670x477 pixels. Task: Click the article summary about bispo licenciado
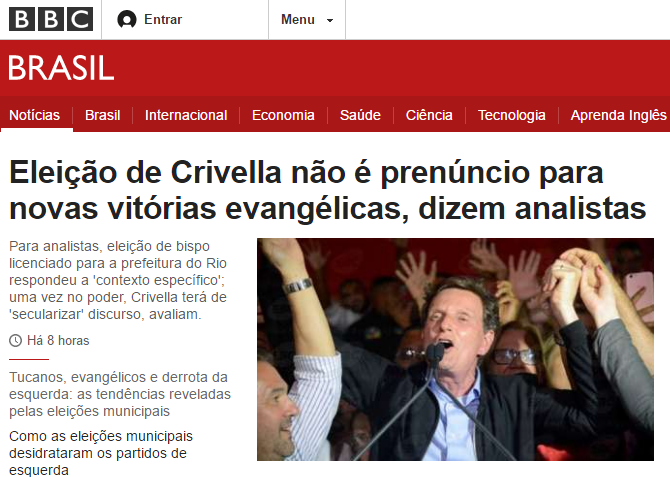point(118,280)
